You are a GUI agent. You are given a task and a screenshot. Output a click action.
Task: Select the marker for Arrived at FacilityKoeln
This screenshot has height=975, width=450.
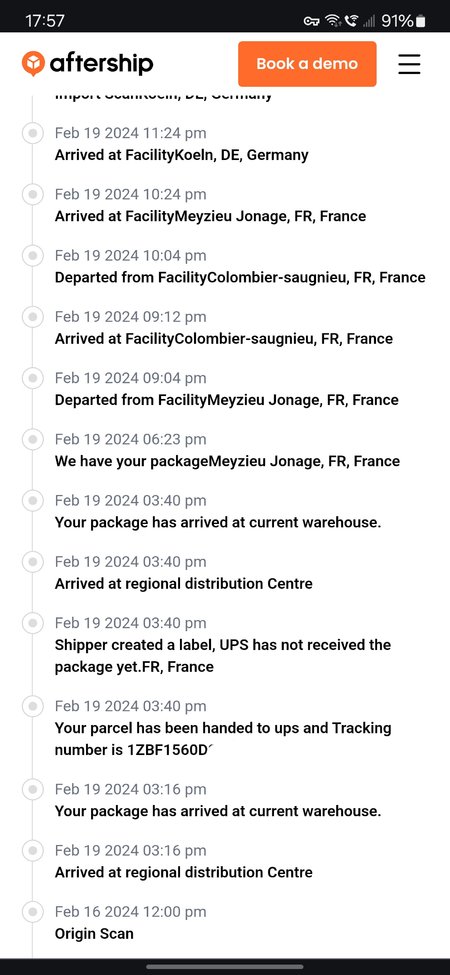[x=32, y=133]
